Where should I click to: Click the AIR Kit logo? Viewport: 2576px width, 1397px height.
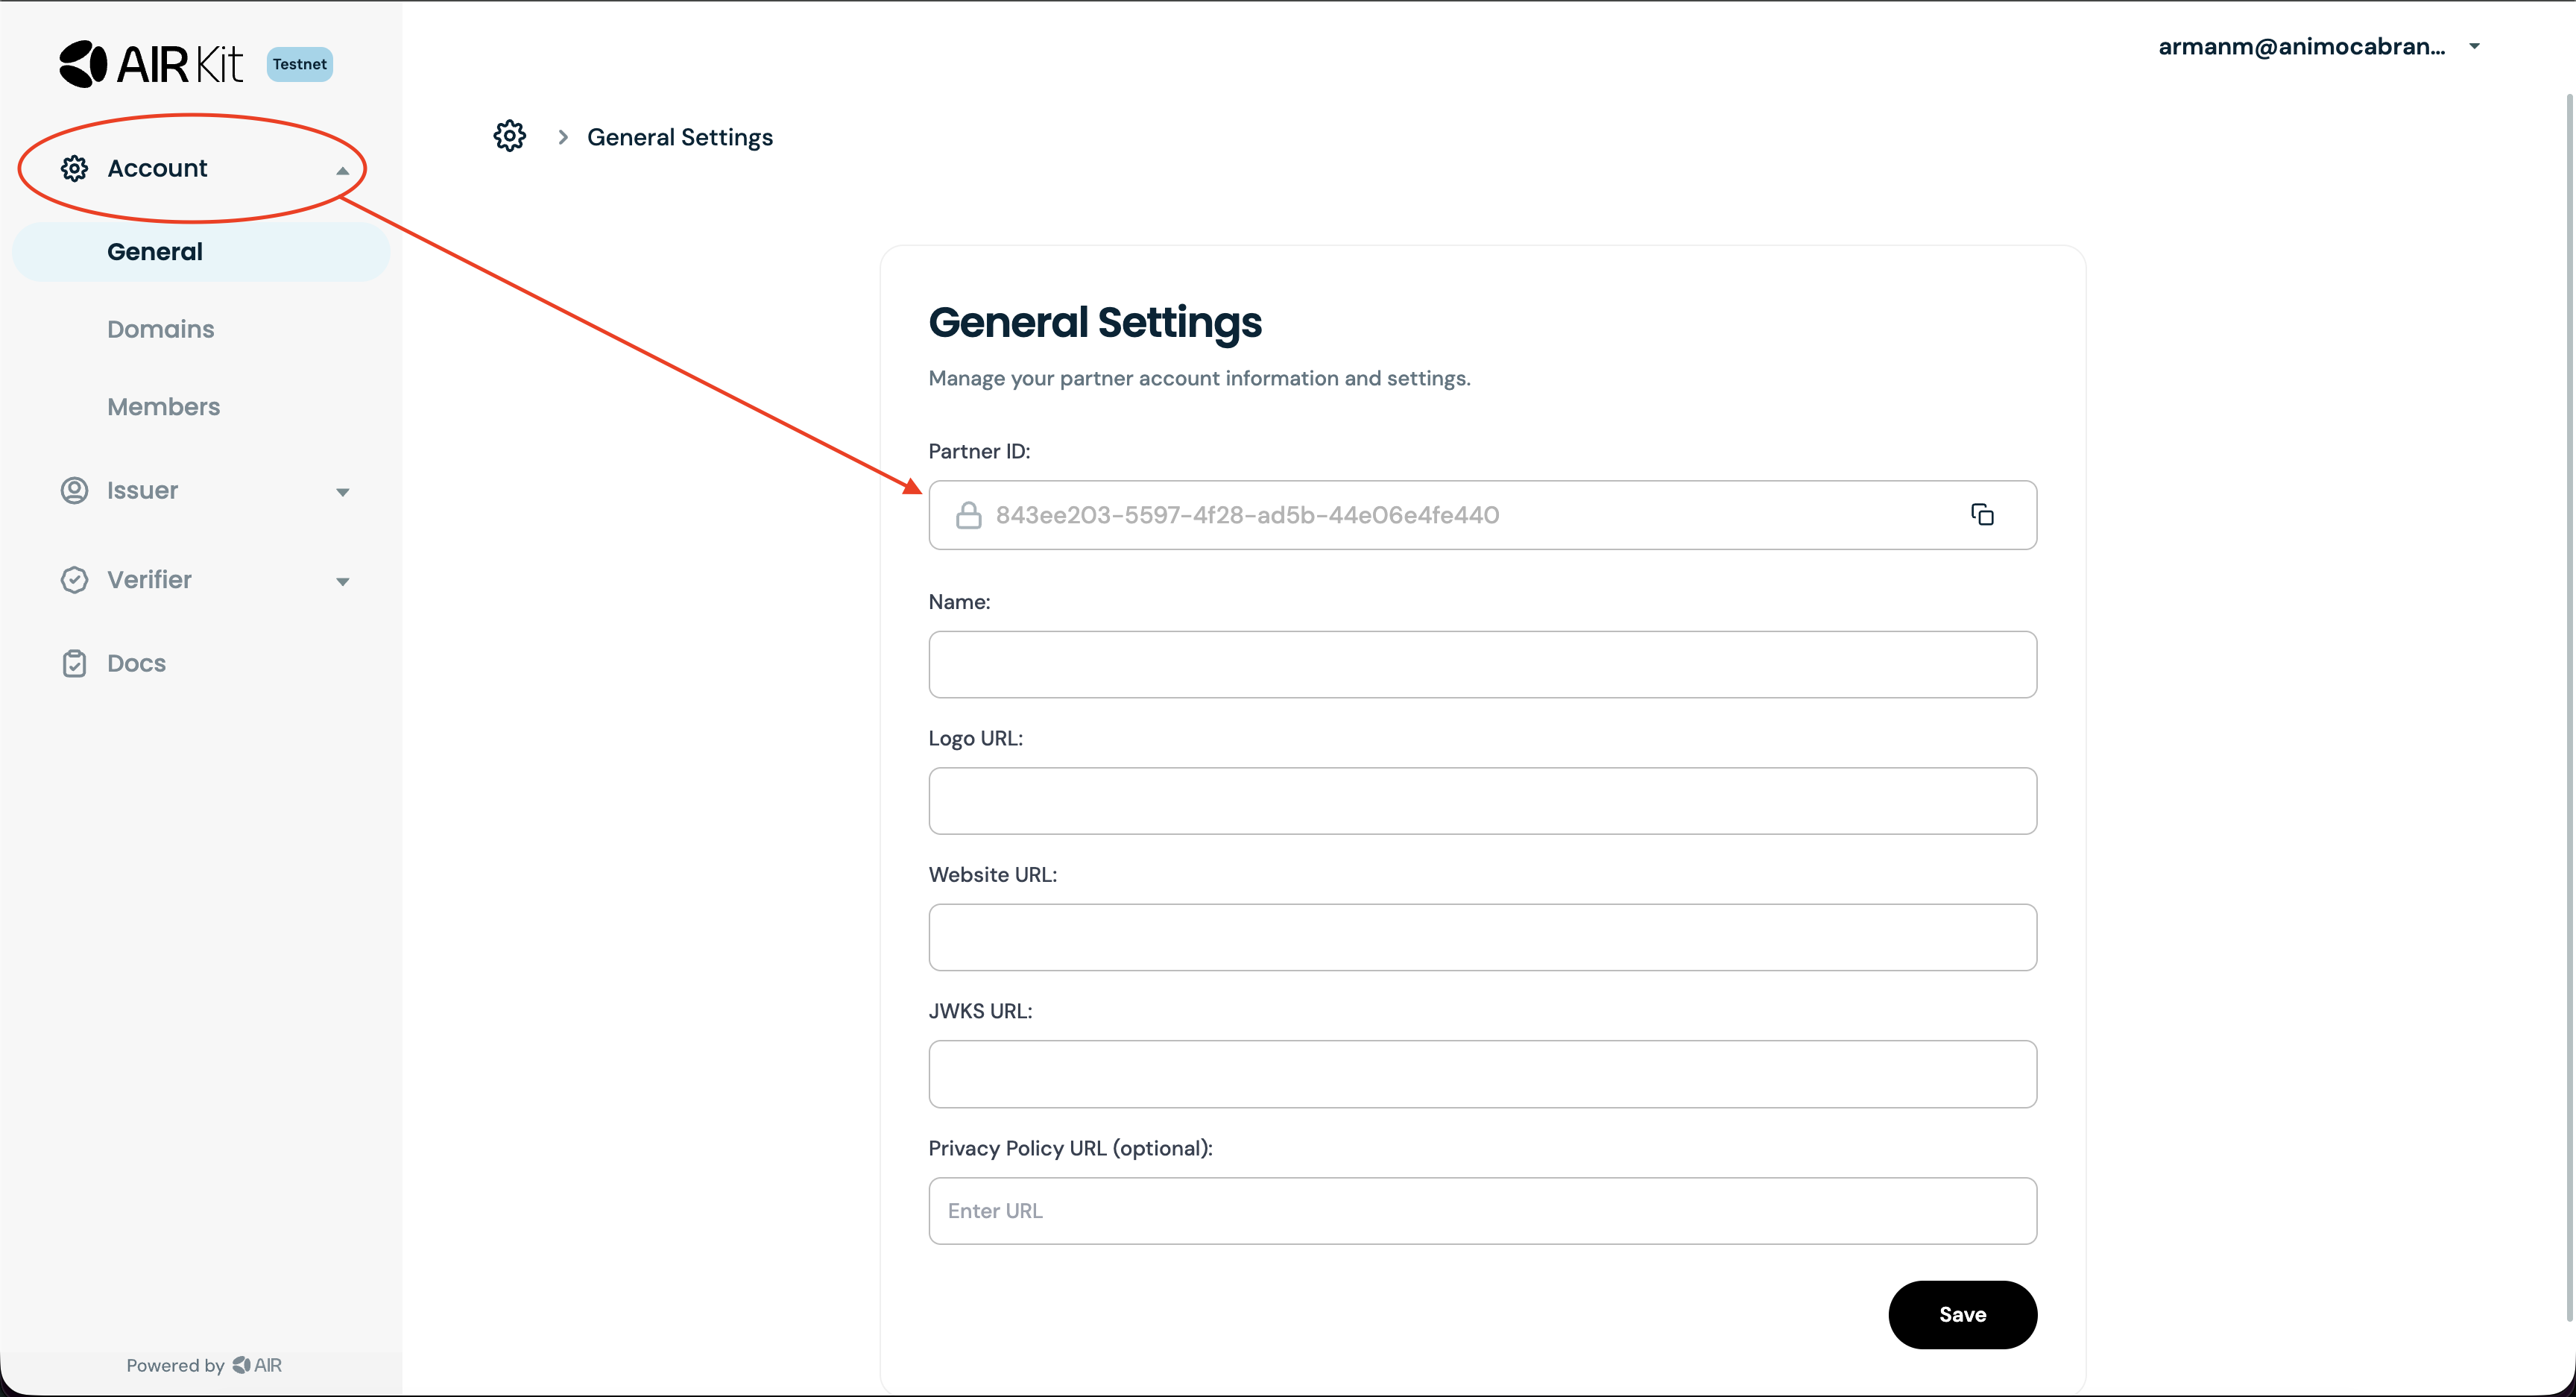point(151,64)
